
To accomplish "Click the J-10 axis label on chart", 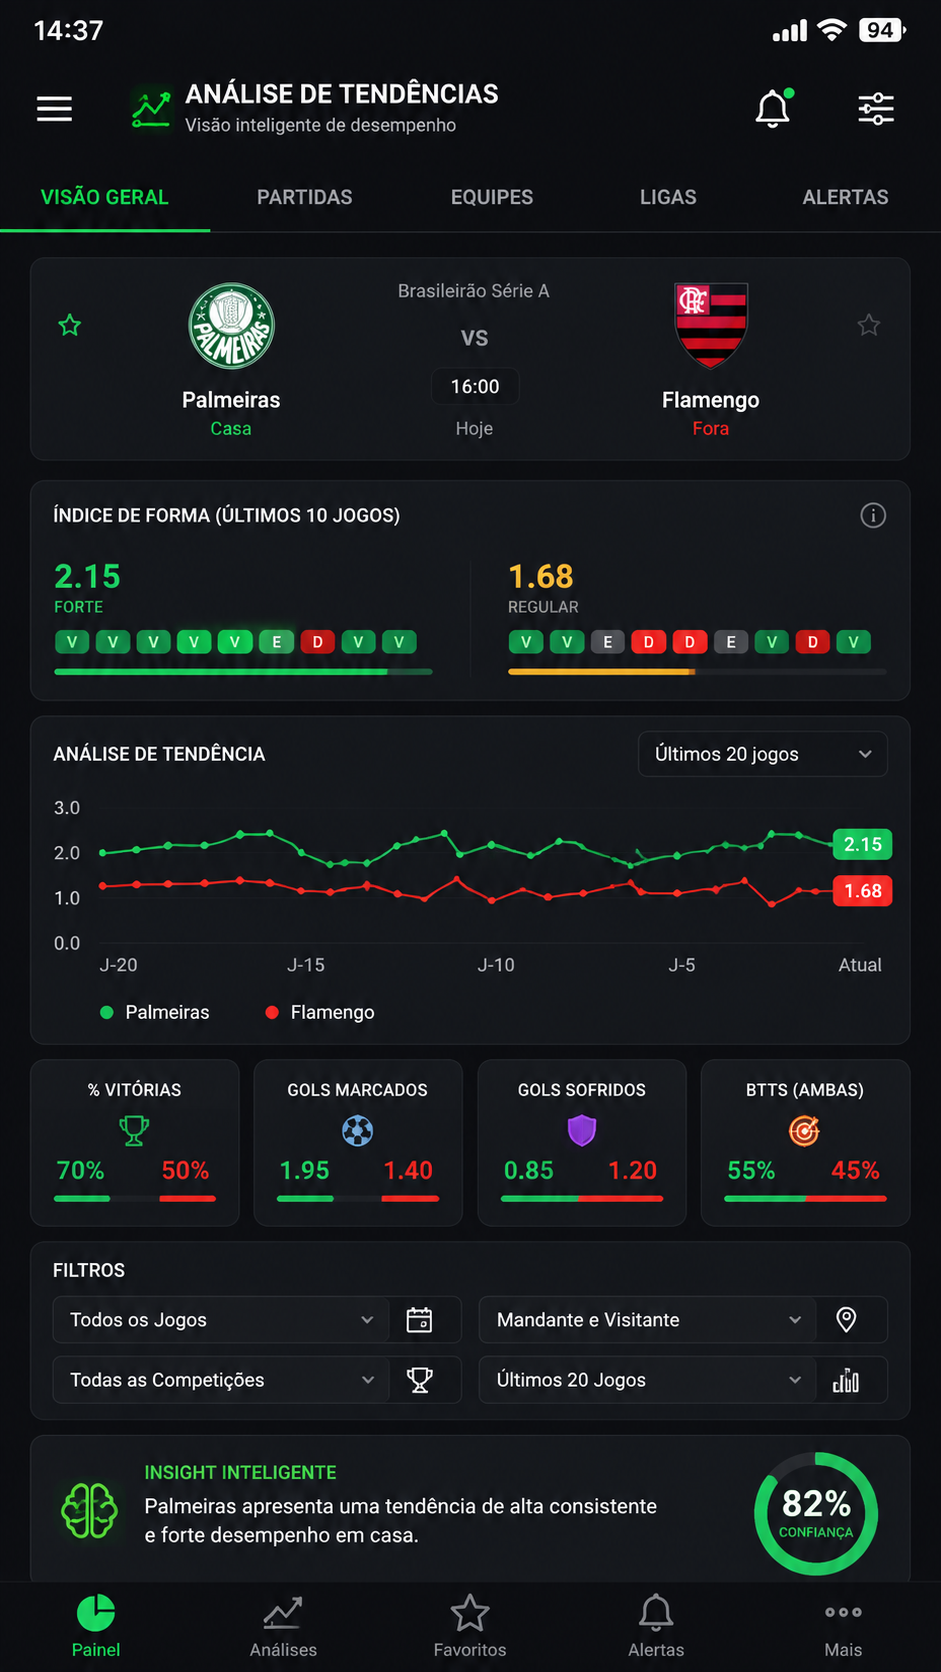I will pyautogui.click(x=496, y=965).
